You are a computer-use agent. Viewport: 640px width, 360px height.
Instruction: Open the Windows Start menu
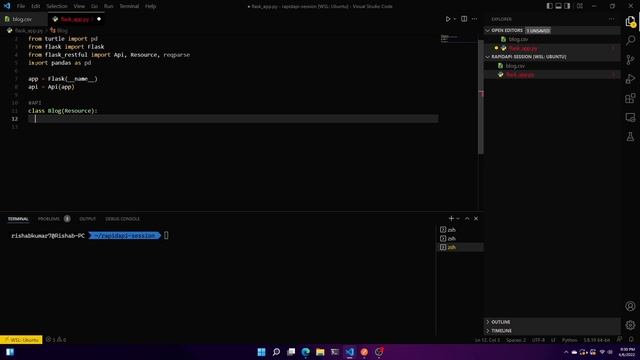[262, 352]
